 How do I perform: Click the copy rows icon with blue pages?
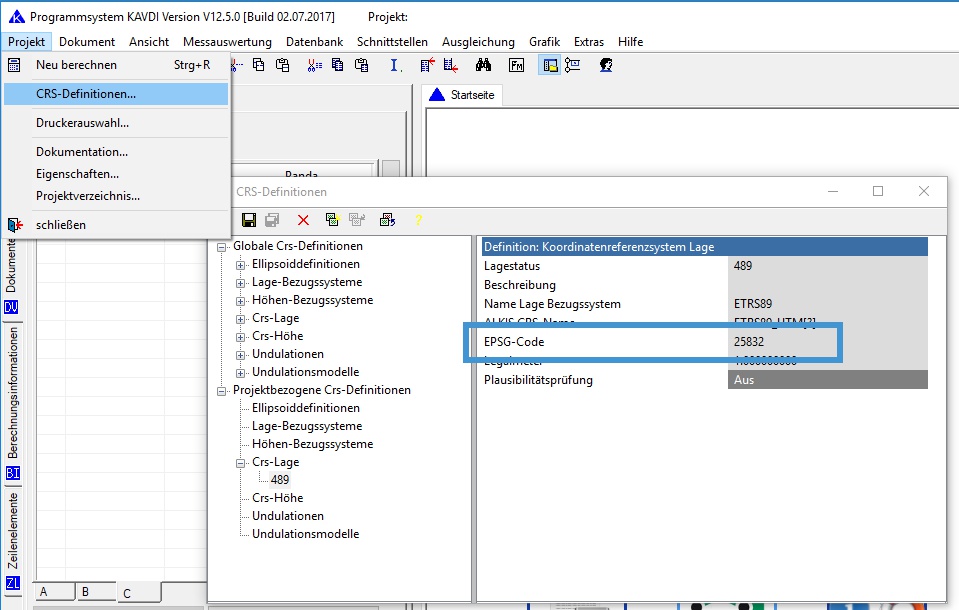tap(338, 65)
